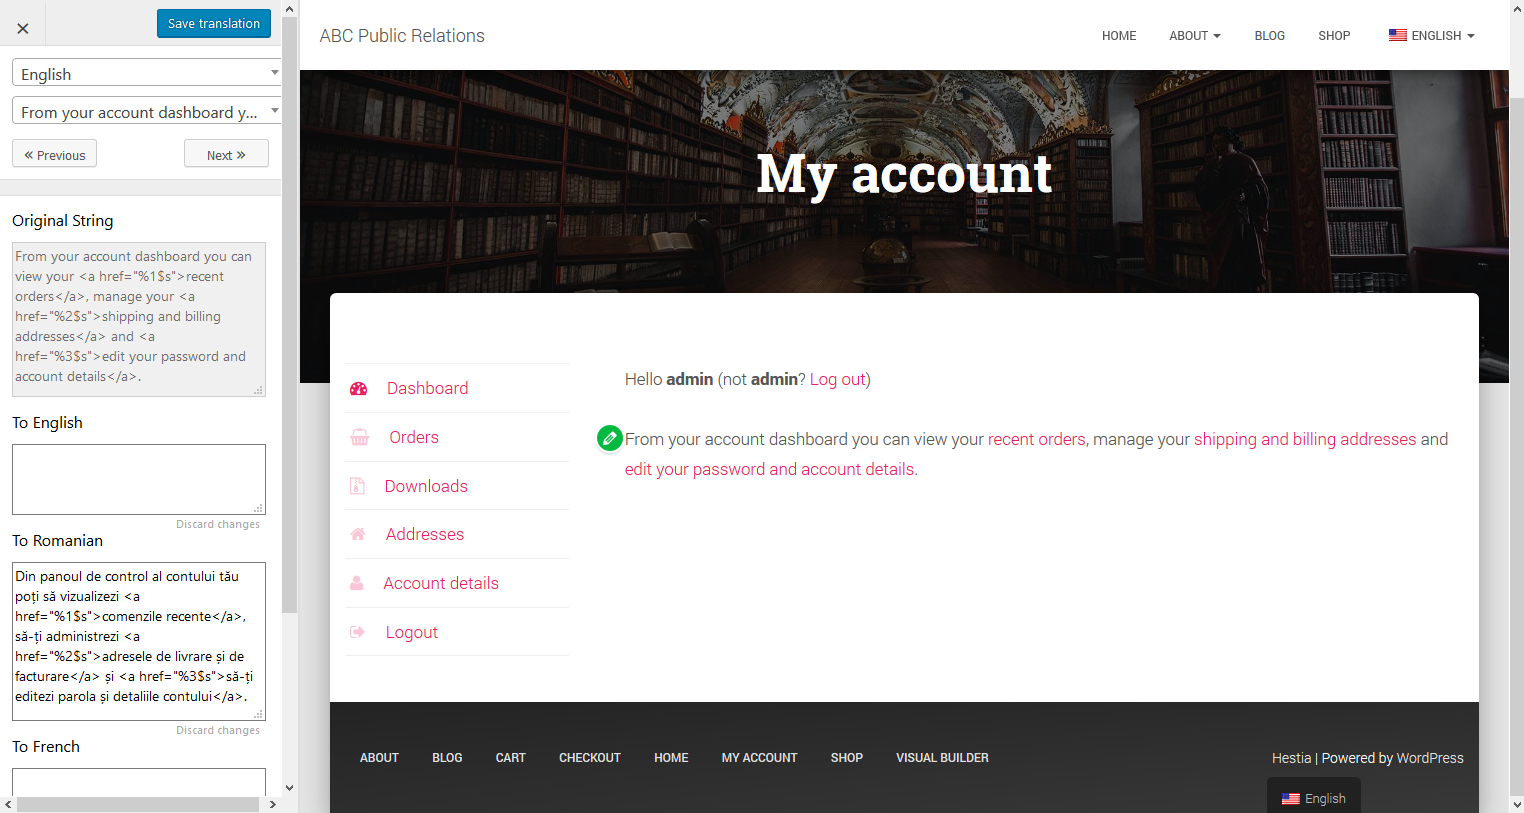The image size is (1524, 813).
Task: Expand the ABOUT menu in the header
Action: (x=1195, y=36)
